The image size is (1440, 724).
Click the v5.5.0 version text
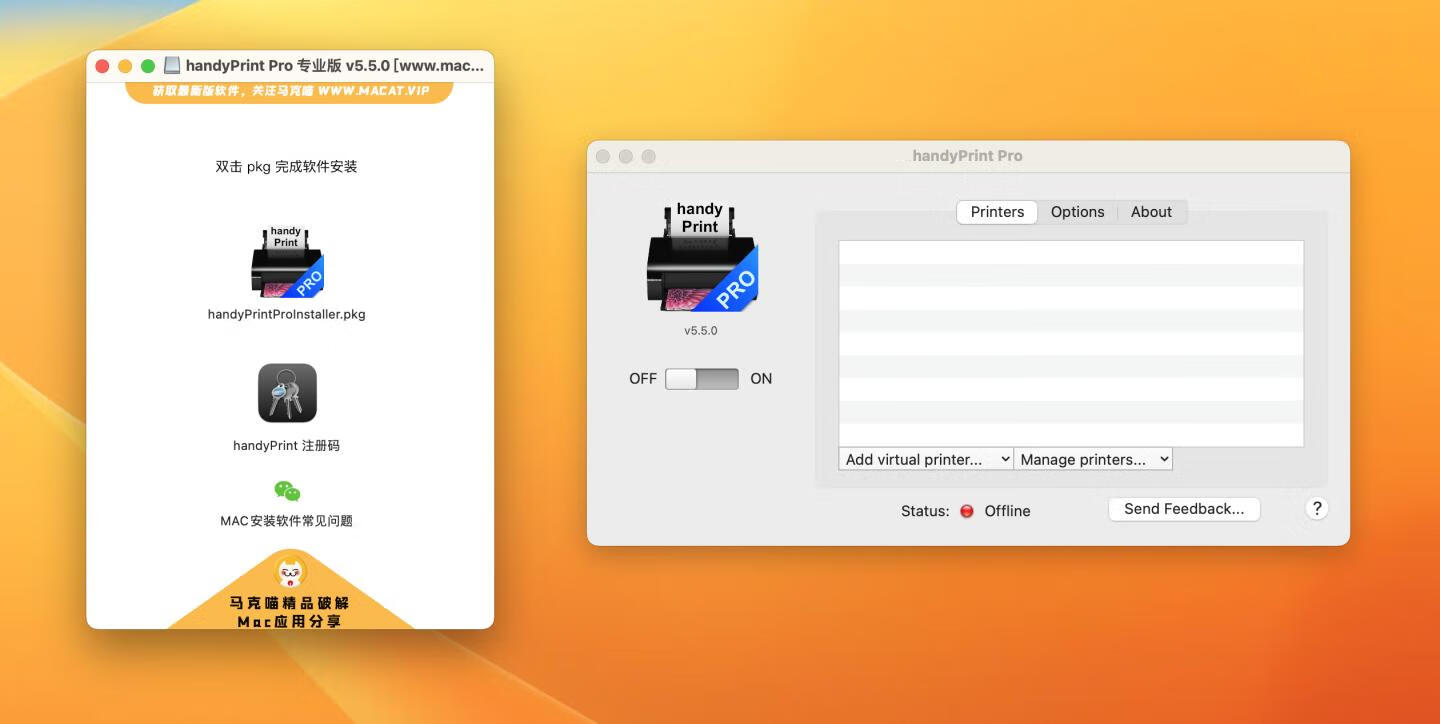pyautogui.click(x=701, y=331)
